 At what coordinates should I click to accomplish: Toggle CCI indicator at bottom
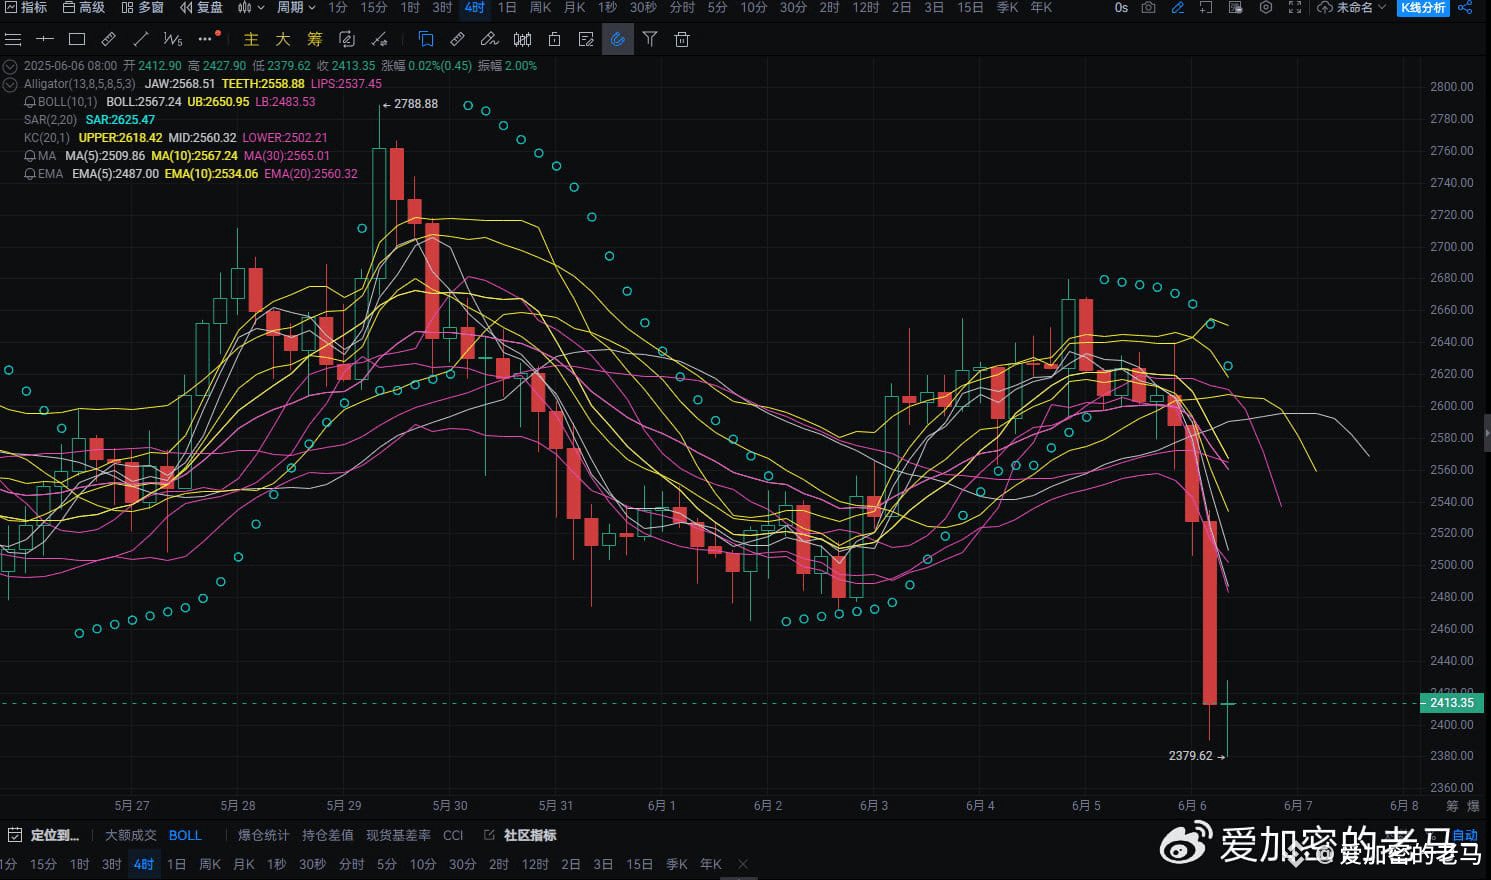453,835
